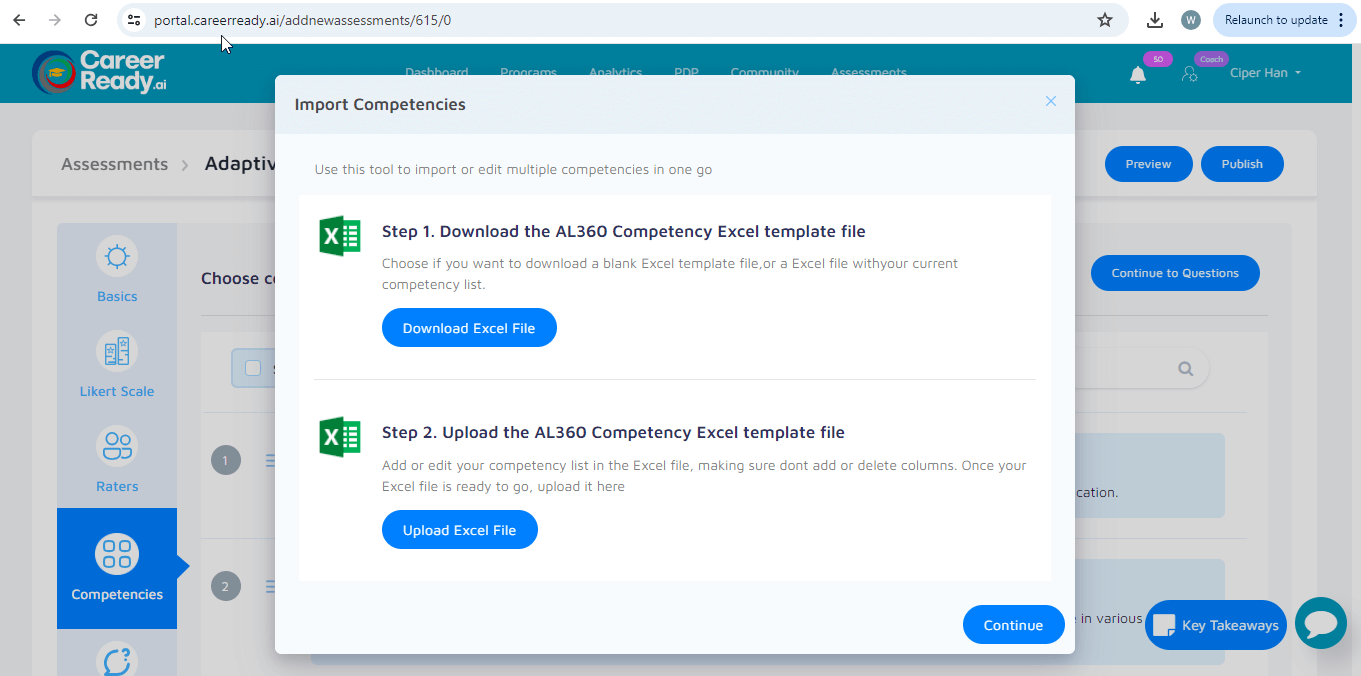The image size is (1361, 676).
Task: Click the Basics sidebar icon
Action: click(117, 257)
